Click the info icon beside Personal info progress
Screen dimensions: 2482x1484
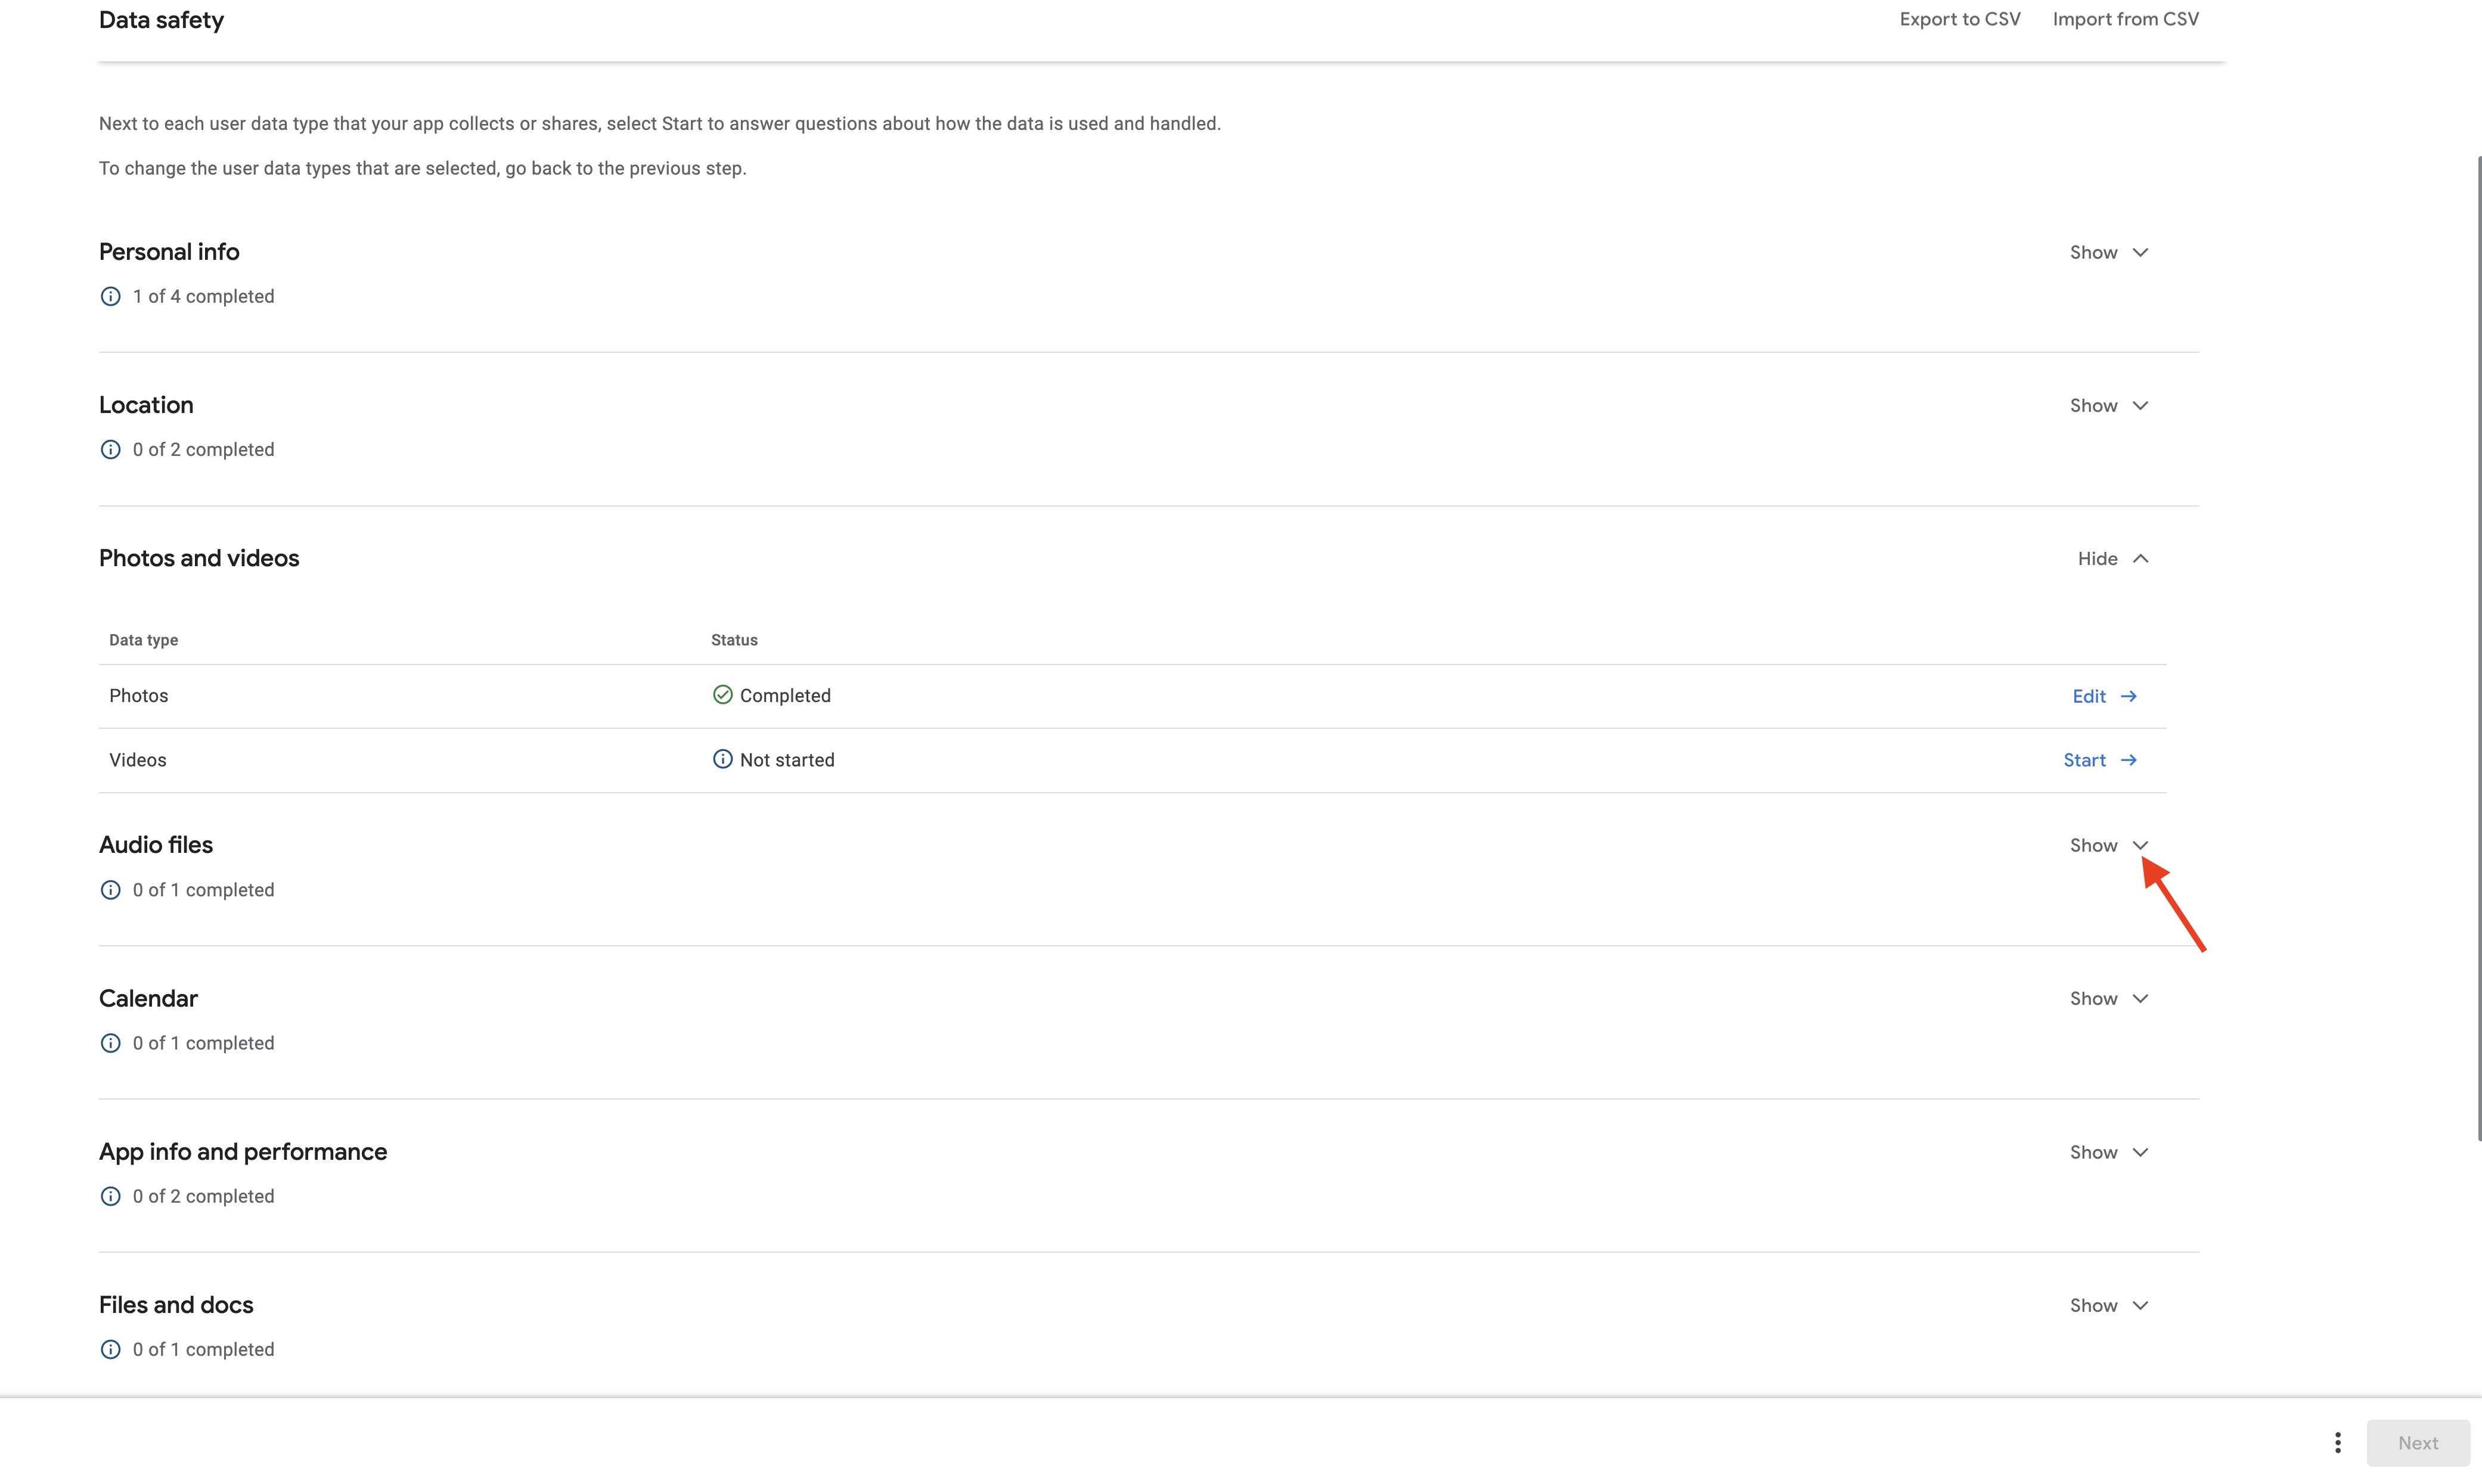coord(110,296)
